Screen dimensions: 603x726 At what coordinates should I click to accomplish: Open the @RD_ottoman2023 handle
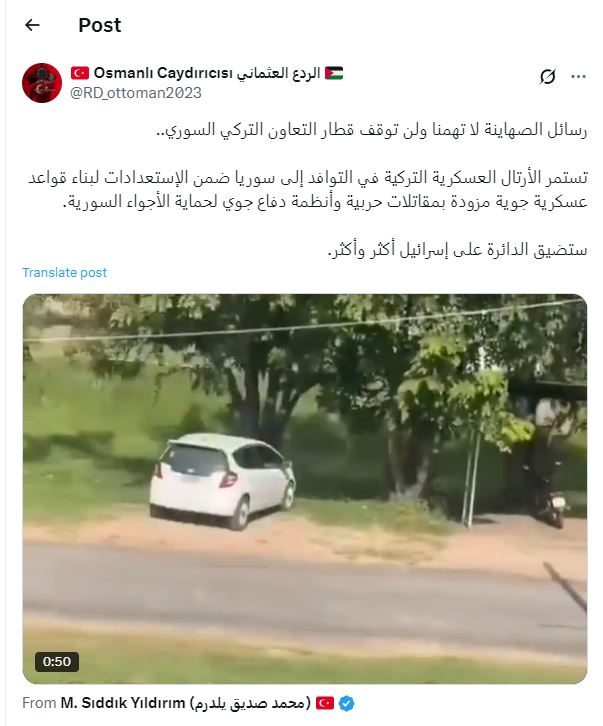(136, 93)
